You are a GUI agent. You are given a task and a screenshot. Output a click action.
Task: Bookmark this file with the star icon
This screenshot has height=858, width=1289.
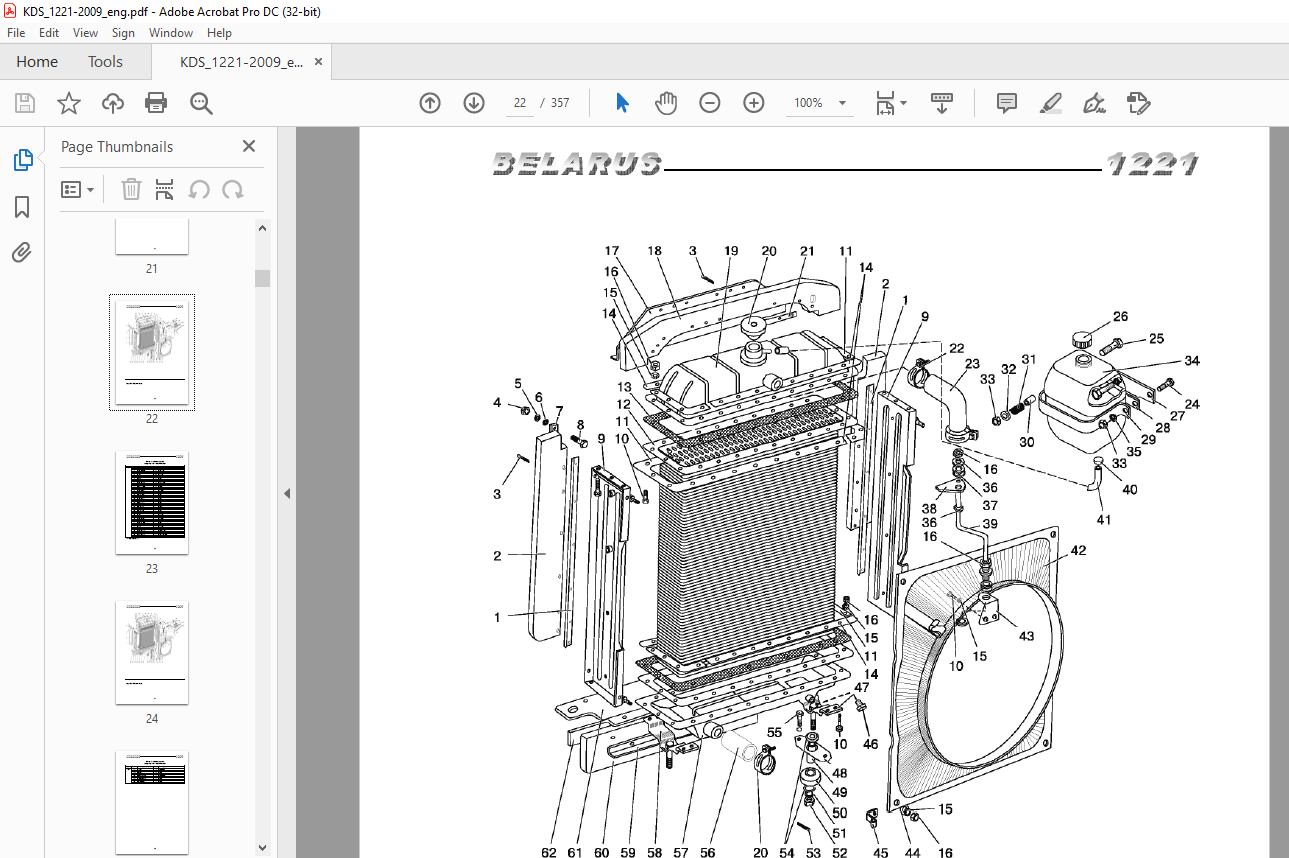(68, 103)
